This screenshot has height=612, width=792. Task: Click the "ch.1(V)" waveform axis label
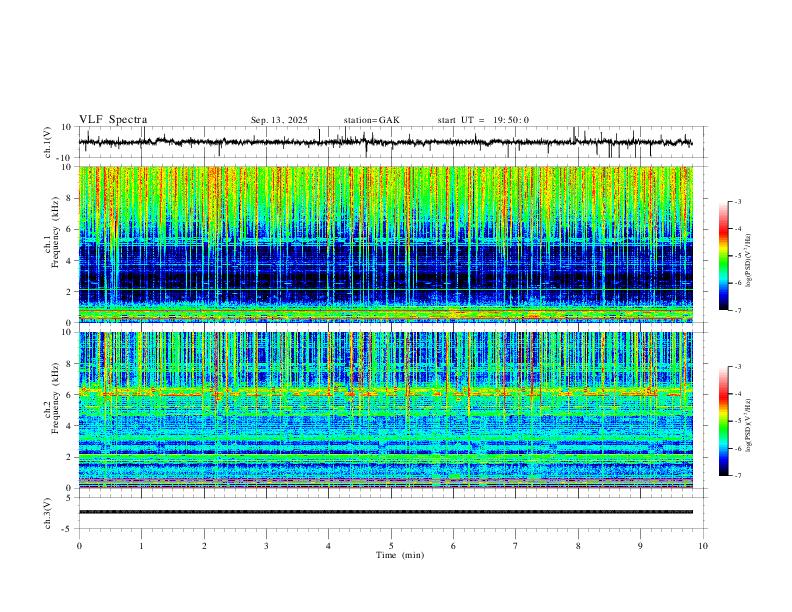(x=48, y=142)
